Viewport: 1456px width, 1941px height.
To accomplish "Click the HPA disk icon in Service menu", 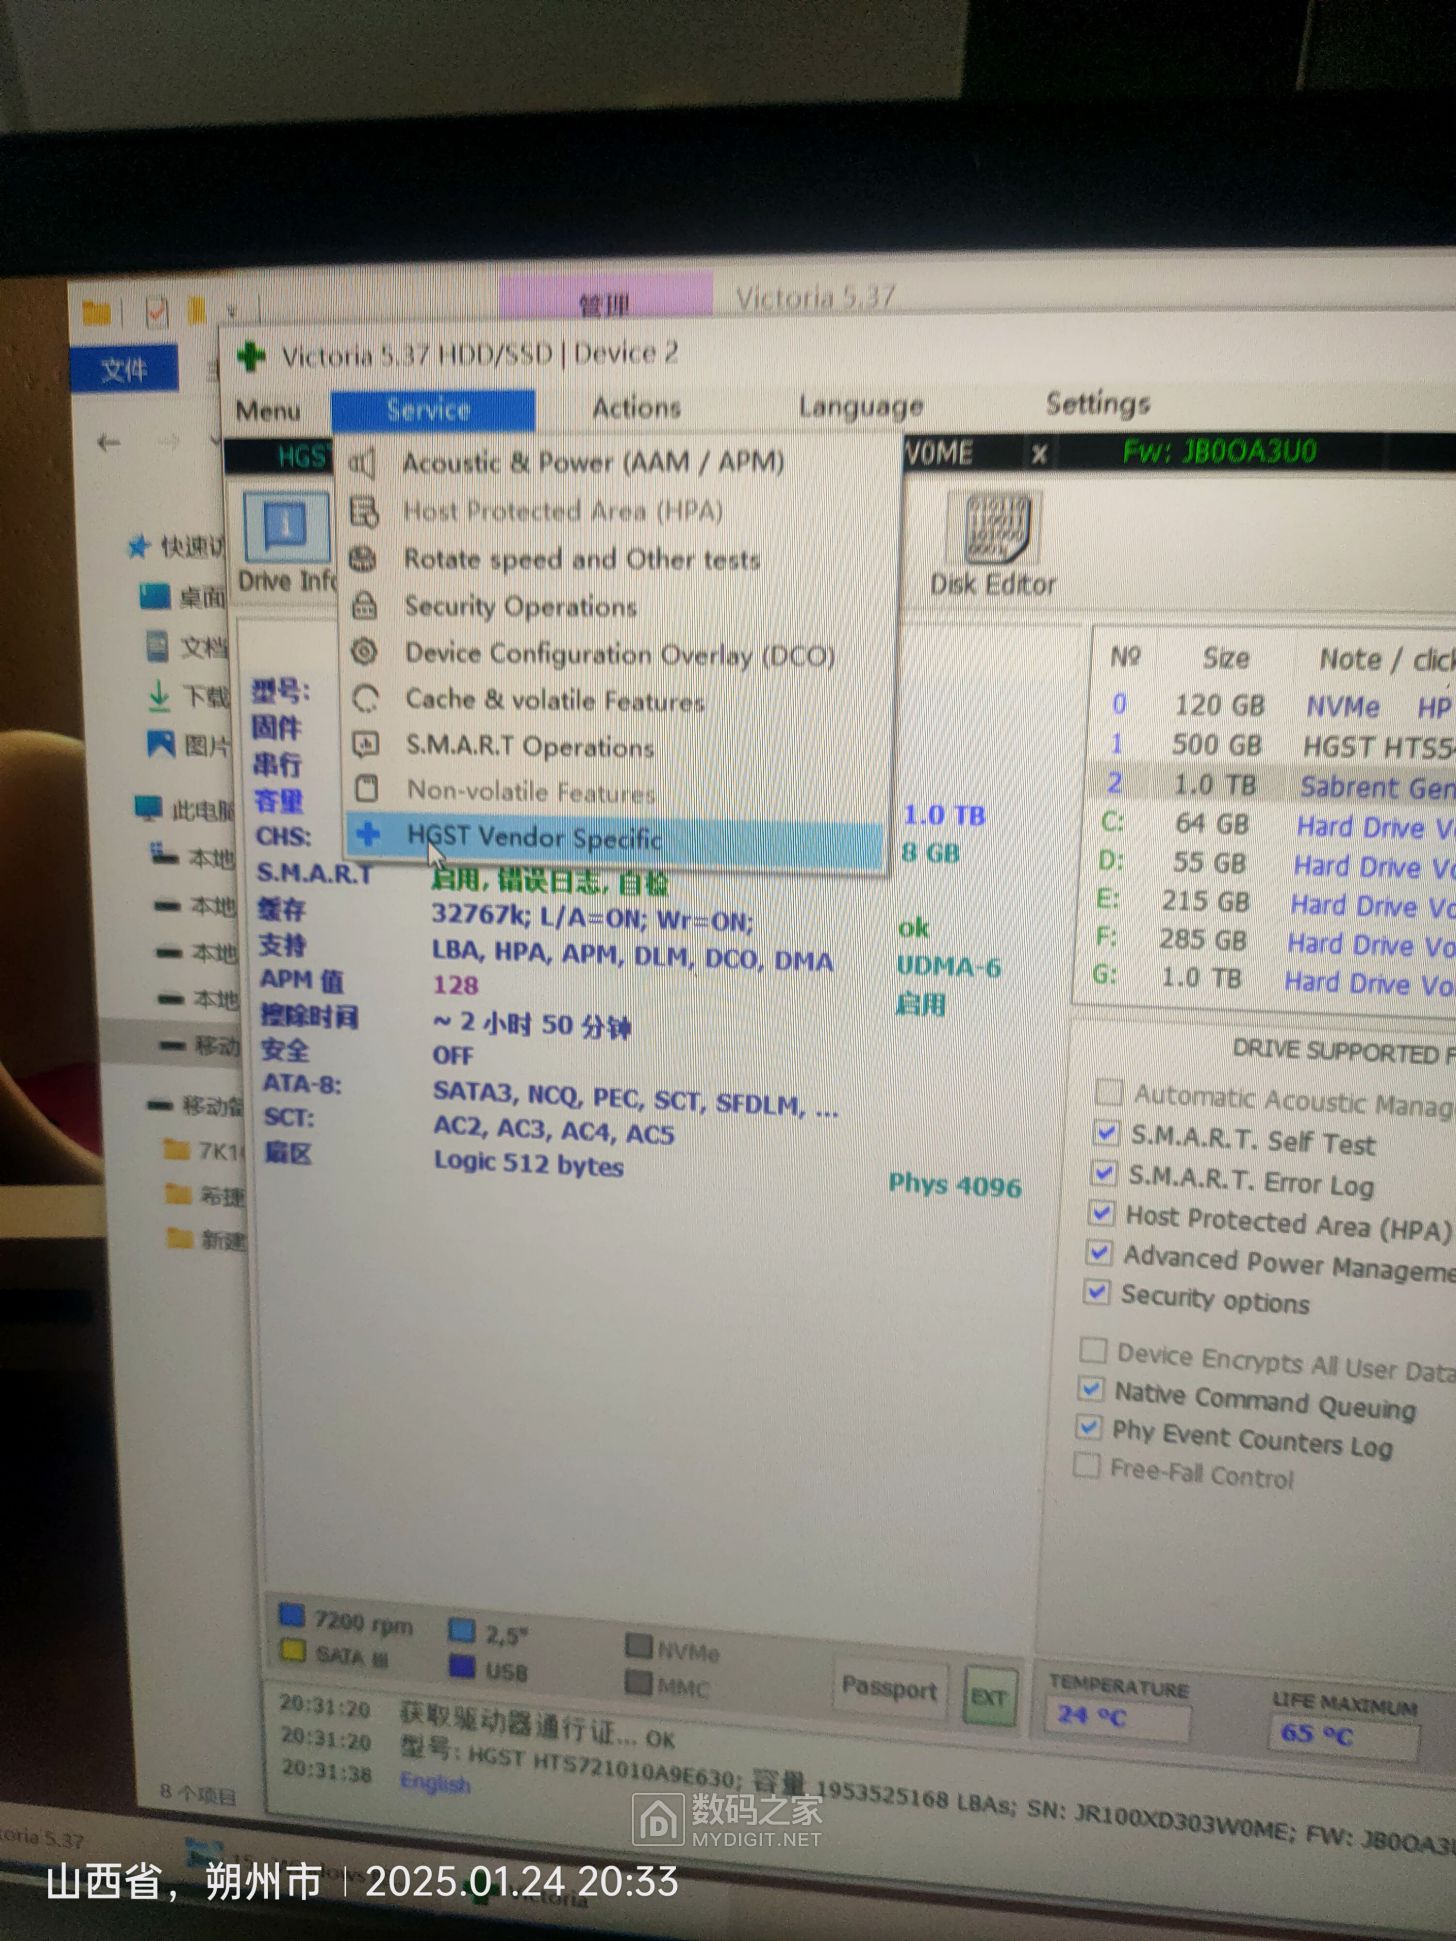I will 363,512.
